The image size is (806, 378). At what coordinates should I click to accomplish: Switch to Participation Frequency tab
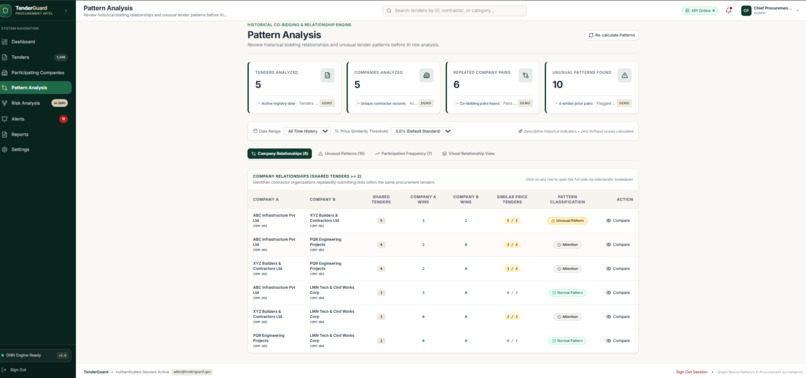tap(404, 153)
